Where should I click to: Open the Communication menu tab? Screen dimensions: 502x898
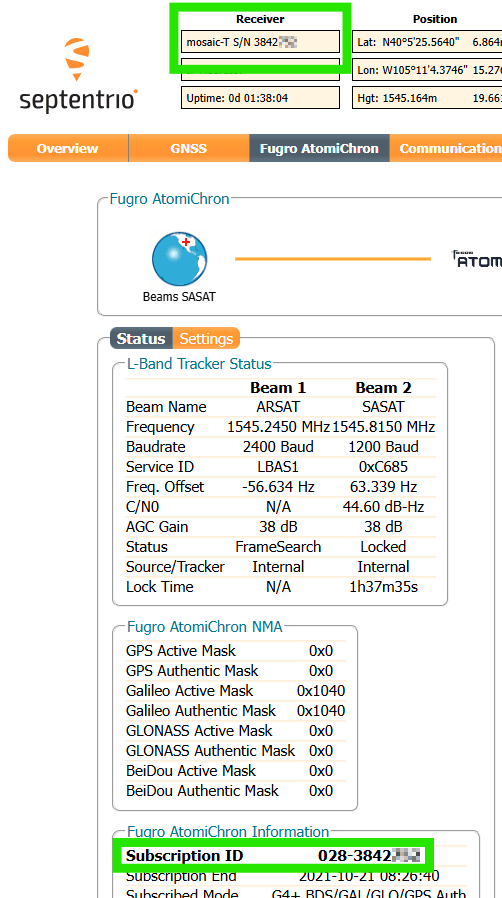446,148
